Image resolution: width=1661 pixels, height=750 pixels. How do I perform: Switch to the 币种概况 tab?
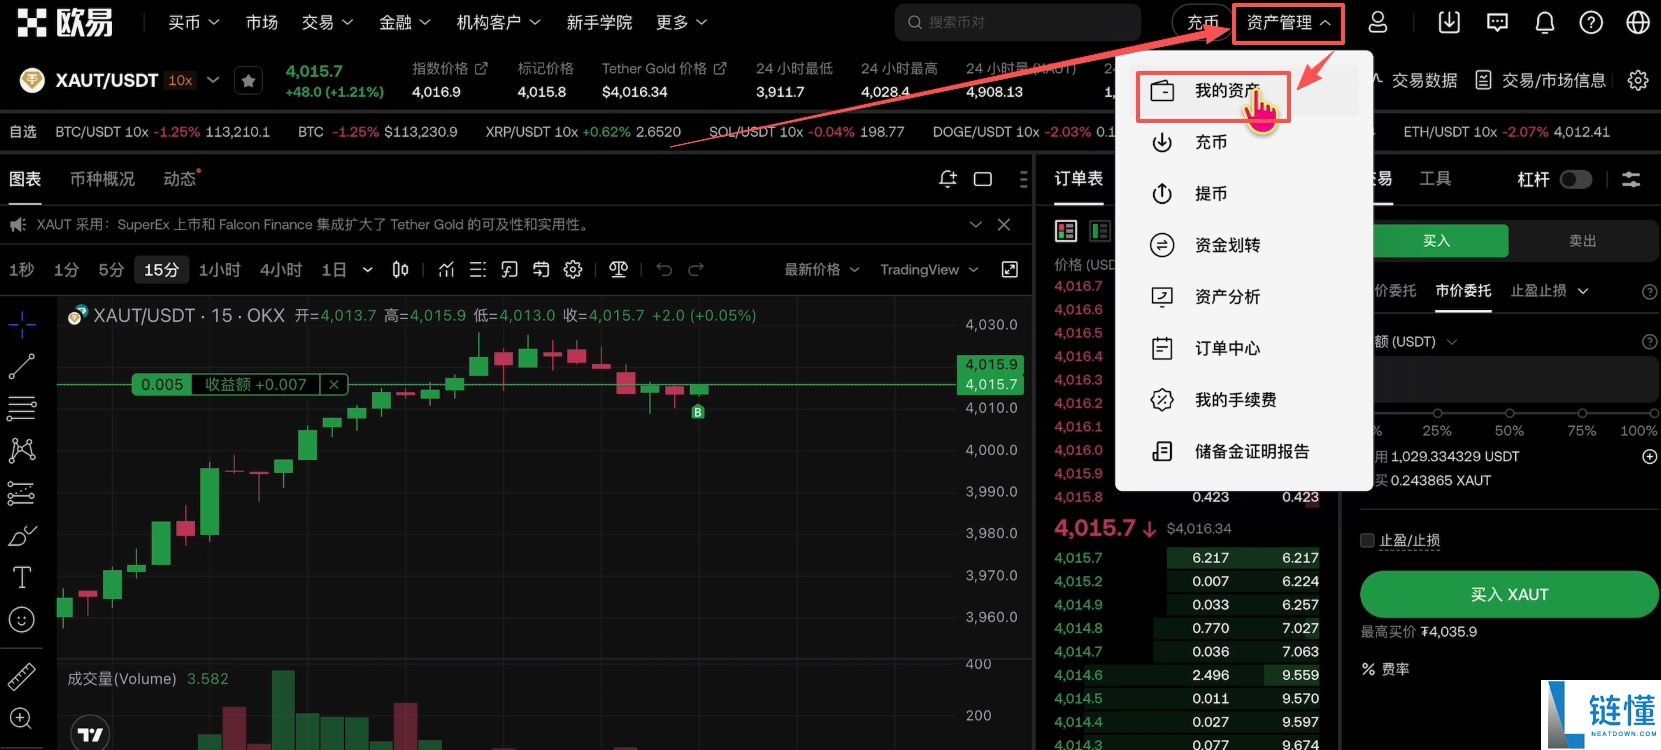[102, 179]
